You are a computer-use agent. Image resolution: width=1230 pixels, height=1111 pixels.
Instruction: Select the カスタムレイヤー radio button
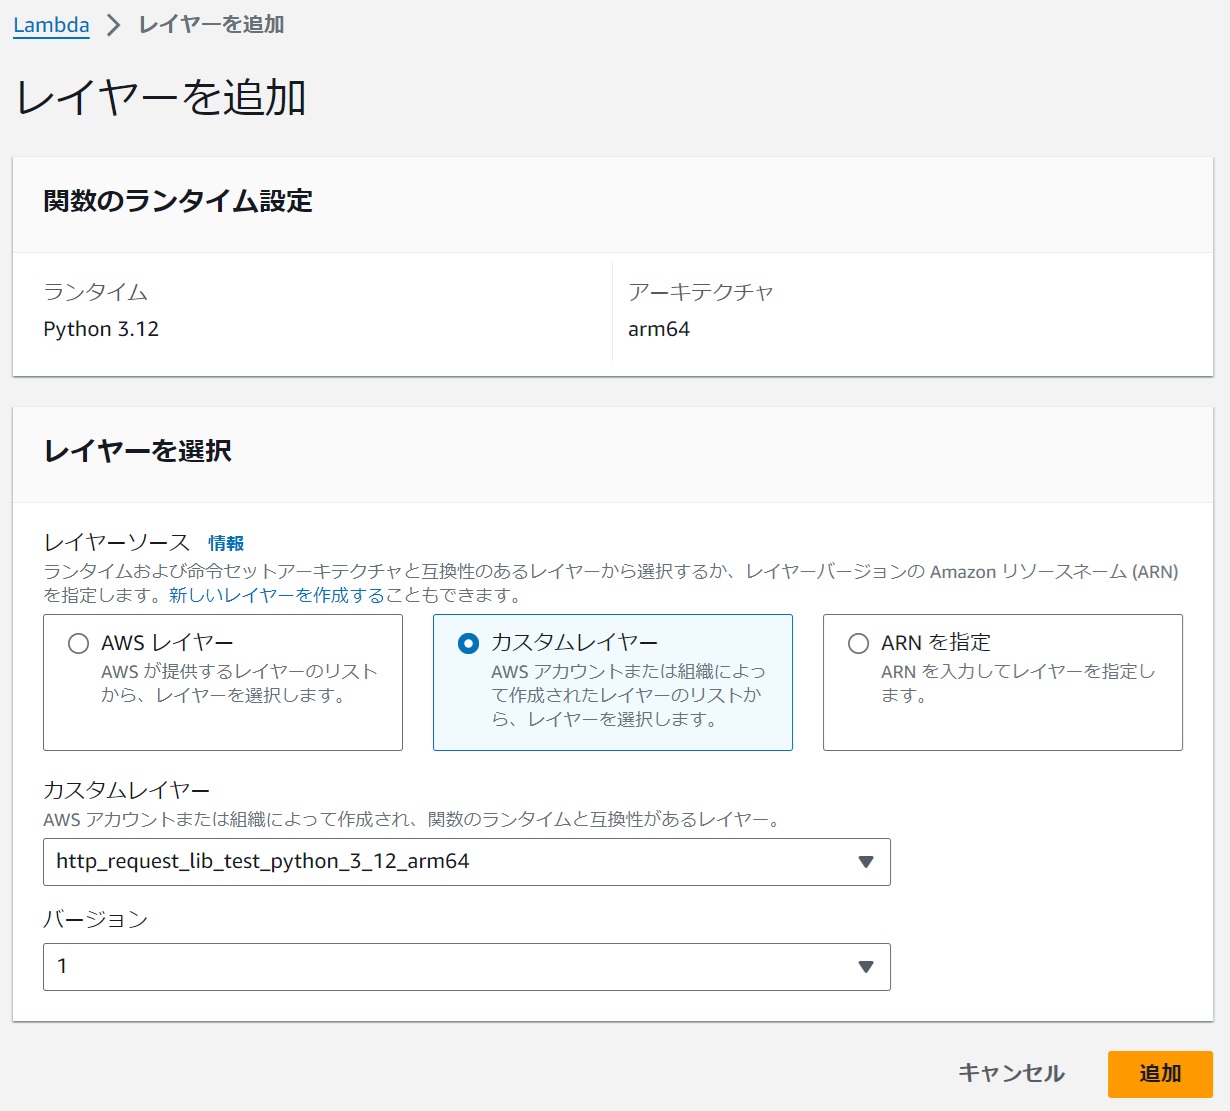point(469,643)
